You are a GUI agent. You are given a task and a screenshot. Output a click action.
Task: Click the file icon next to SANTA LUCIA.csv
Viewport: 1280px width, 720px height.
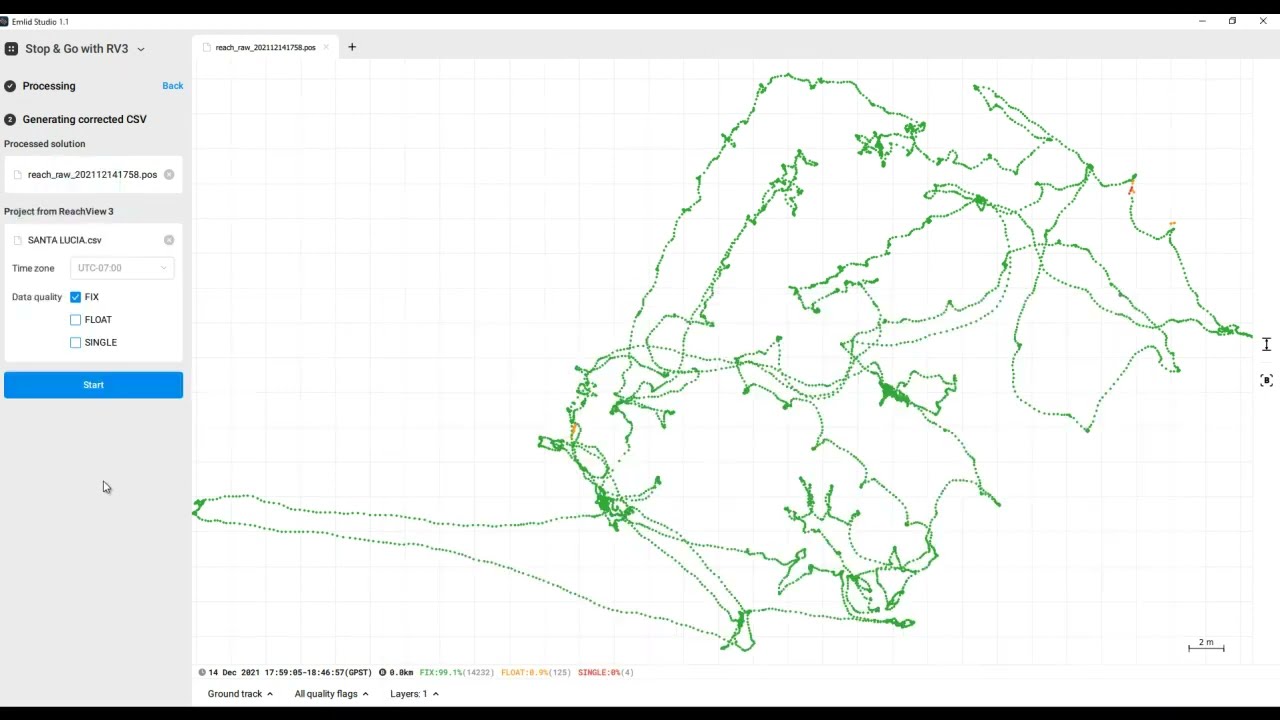click(17, 240)
